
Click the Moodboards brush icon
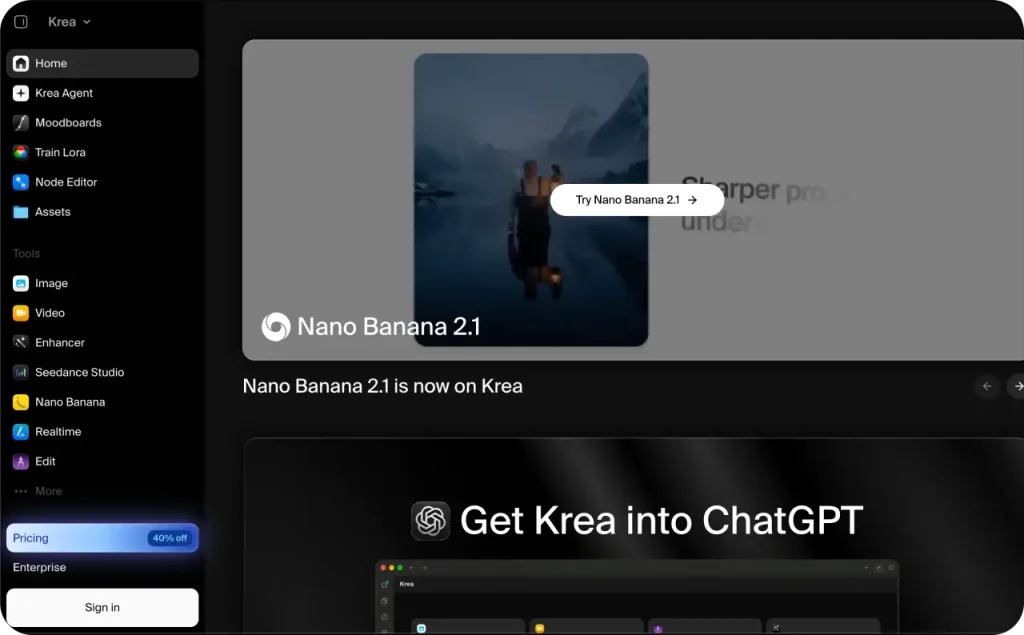[21, 123]
